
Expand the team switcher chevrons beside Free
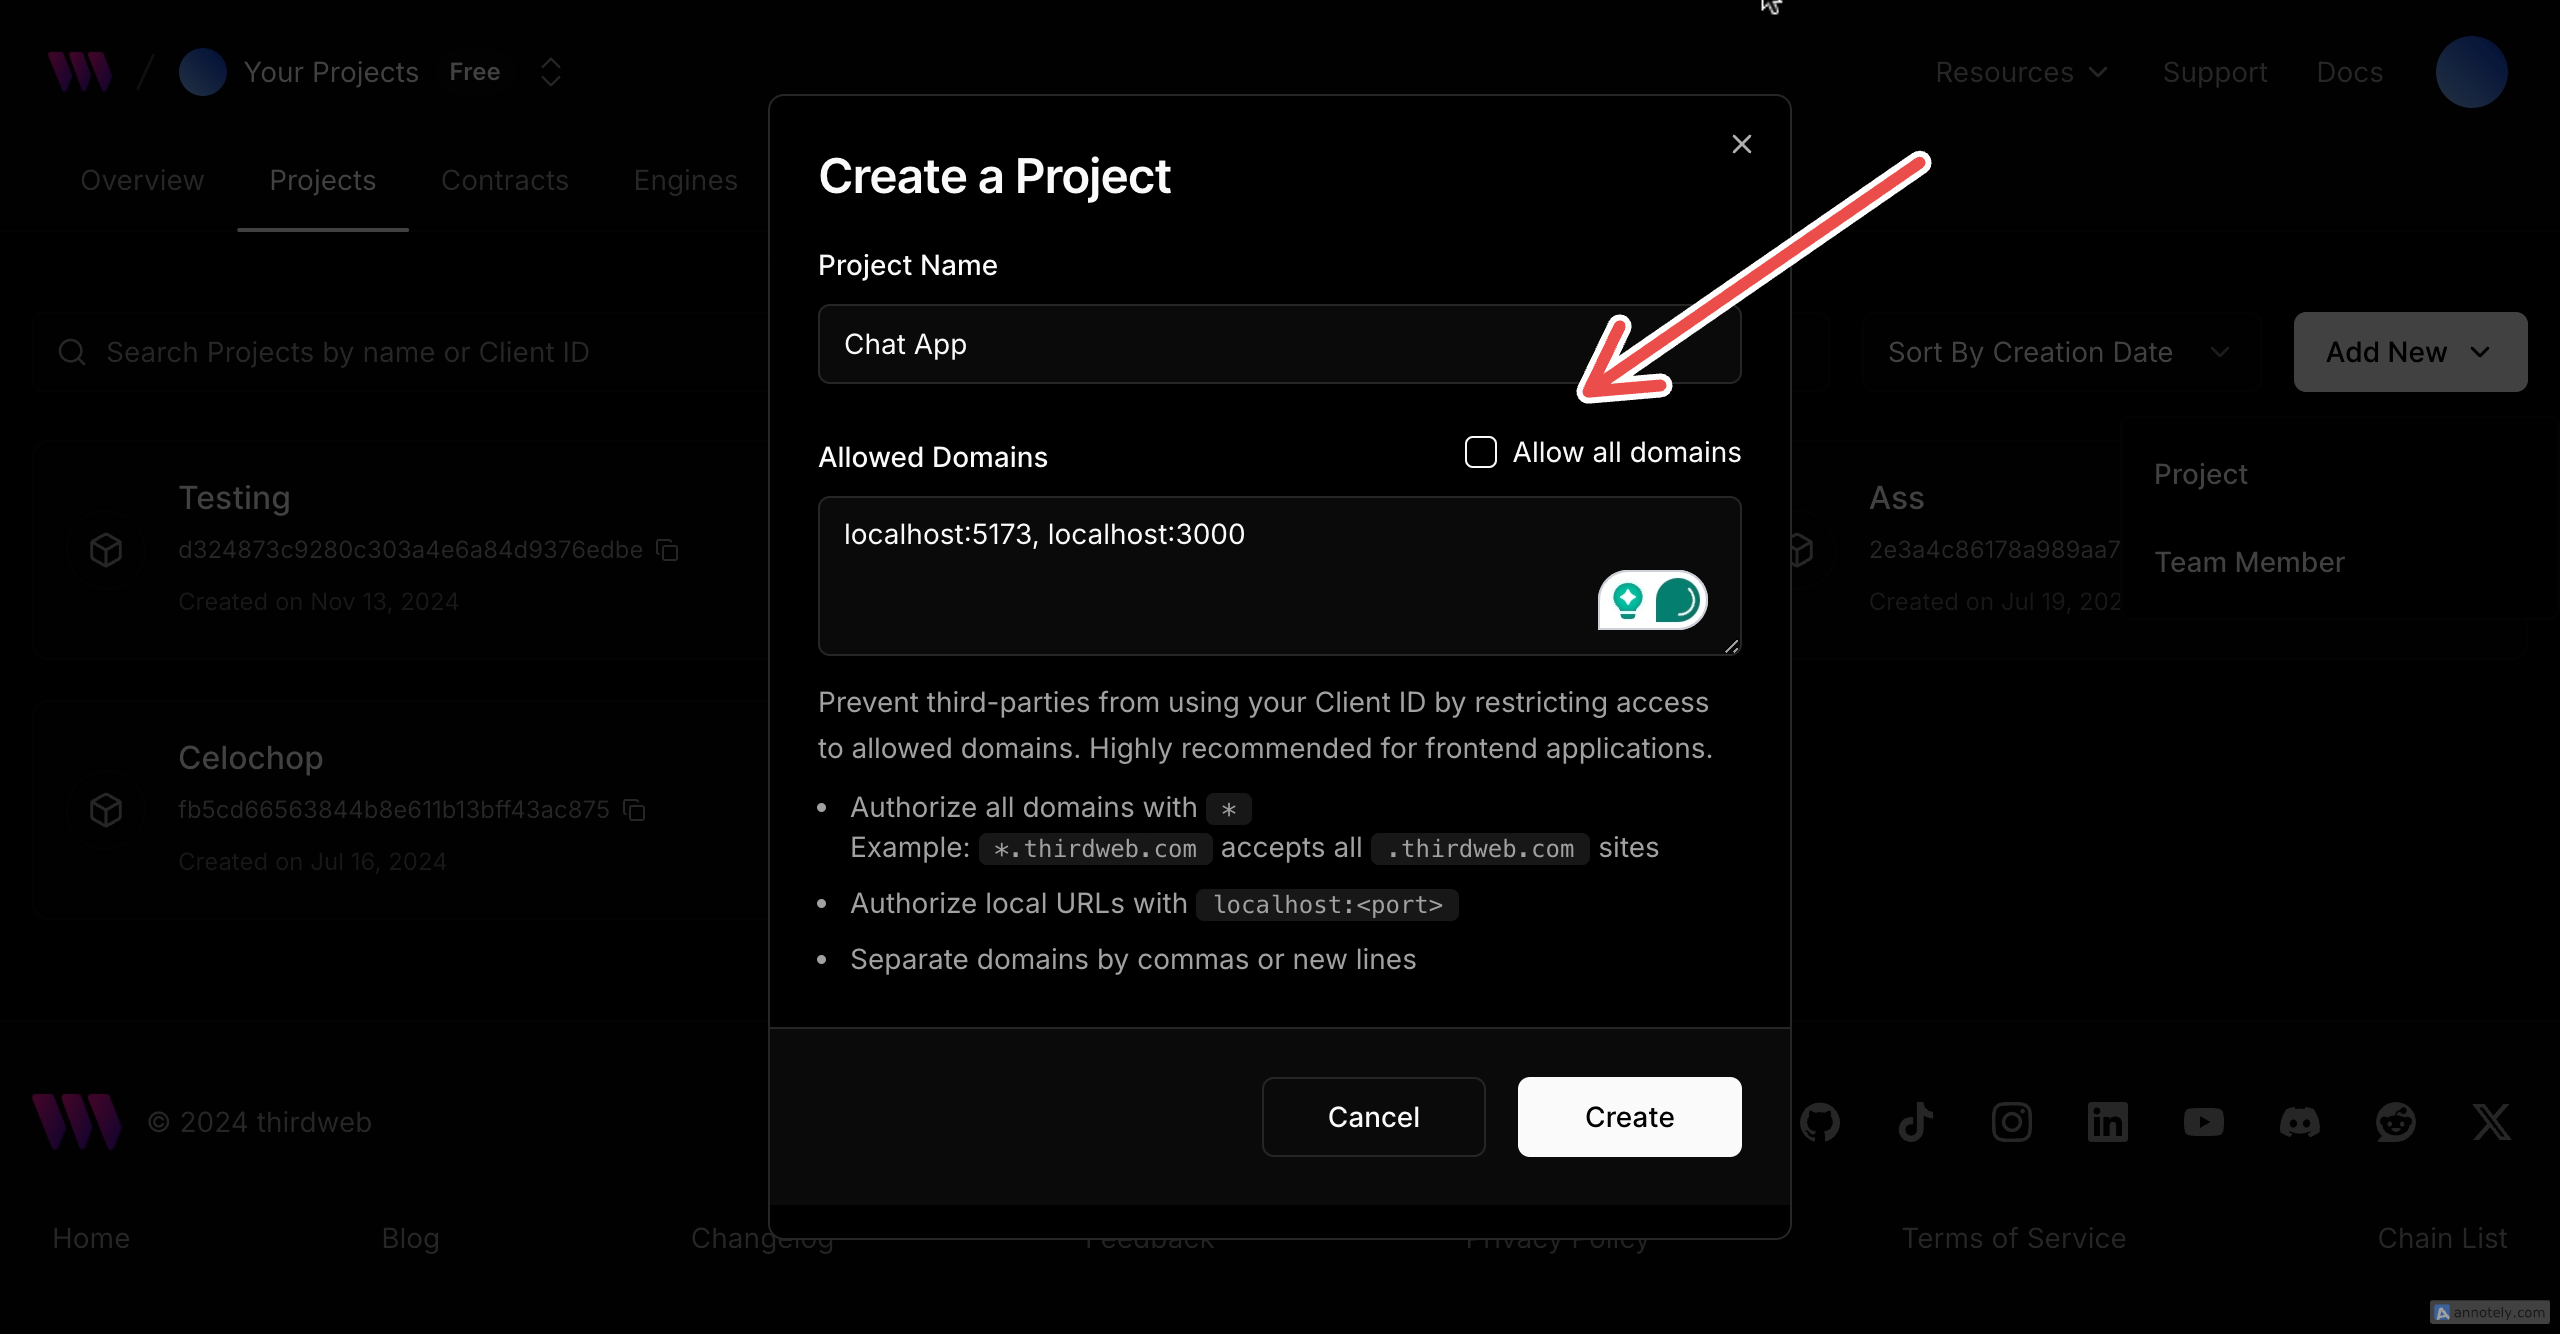point(550,72)
